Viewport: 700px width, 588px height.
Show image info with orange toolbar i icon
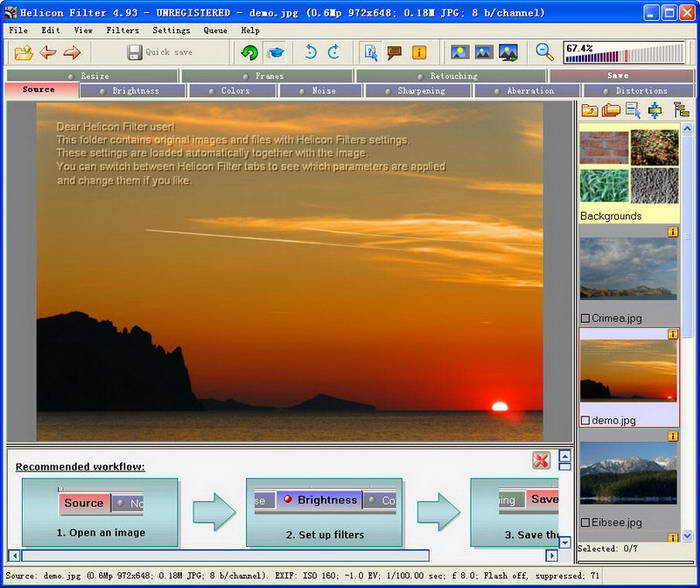(418, 53)
